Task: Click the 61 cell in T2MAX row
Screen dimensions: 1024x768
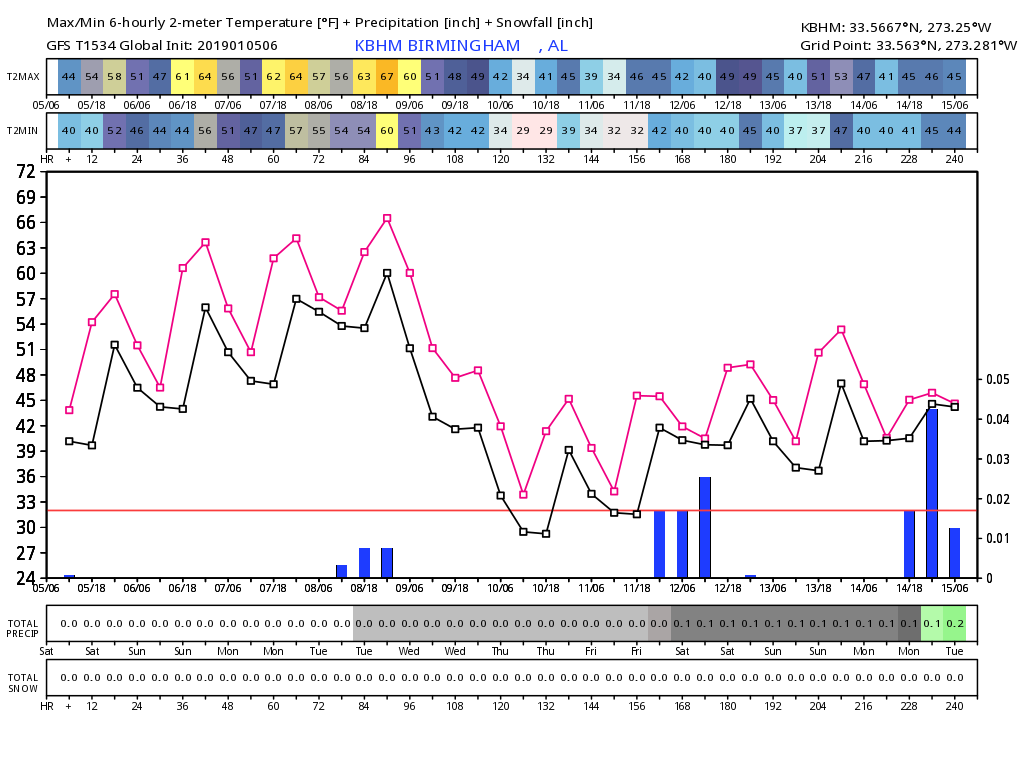Action: (x=182, y=77)
